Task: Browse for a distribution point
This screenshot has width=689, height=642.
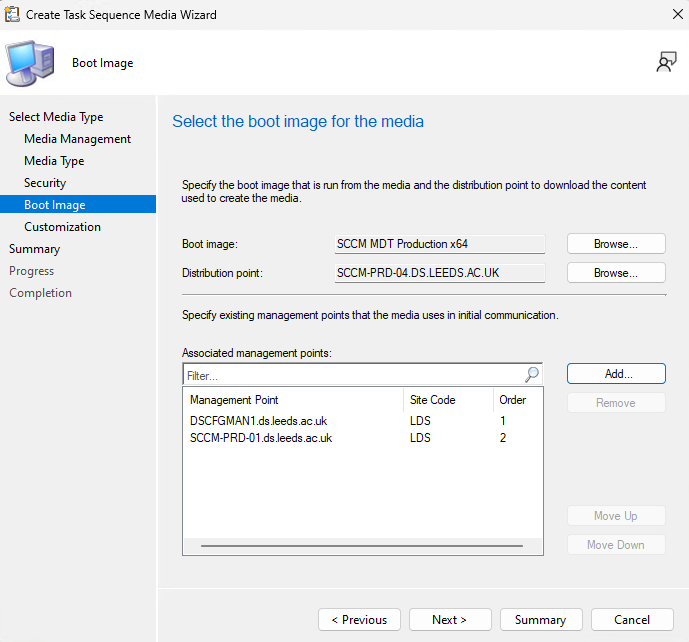Action: point(616,273)
